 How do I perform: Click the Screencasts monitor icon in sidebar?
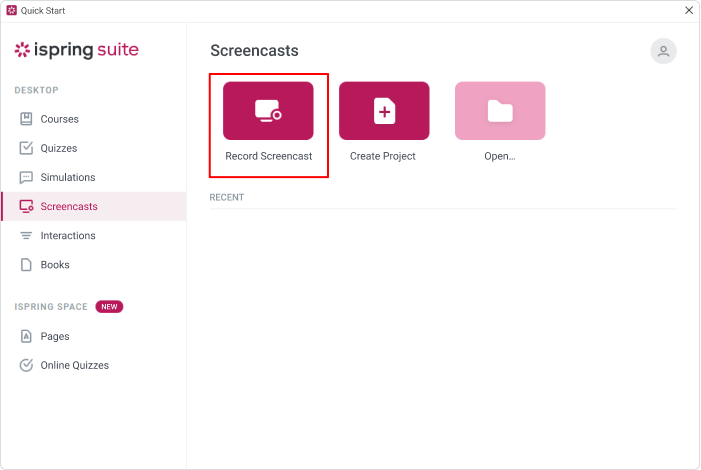tap(26, 206)
